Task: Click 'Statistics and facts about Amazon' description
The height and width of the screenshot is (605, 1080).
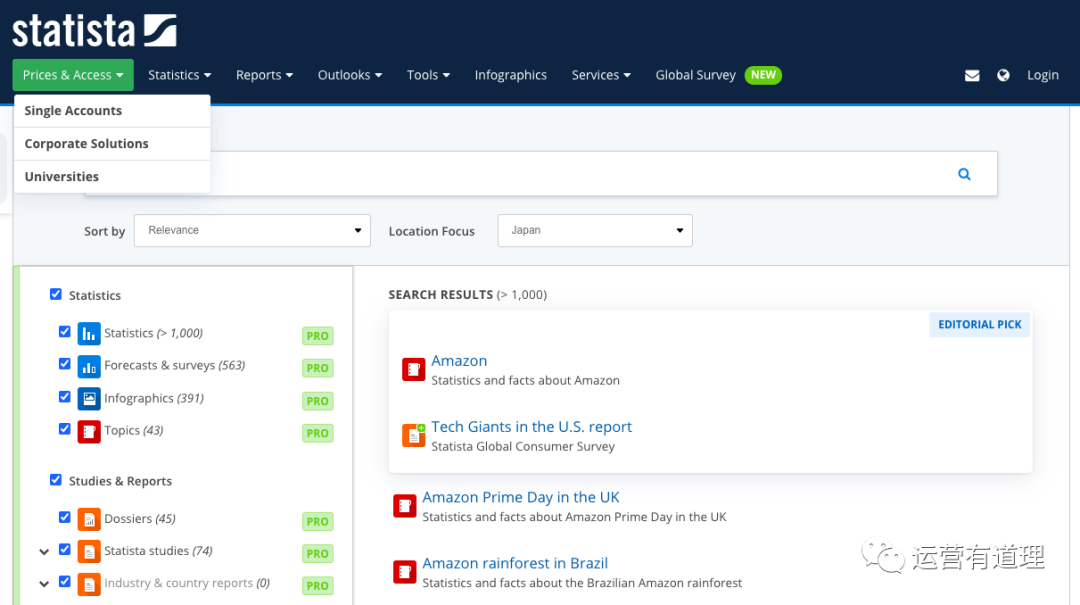Action: [x=526, y=380]
